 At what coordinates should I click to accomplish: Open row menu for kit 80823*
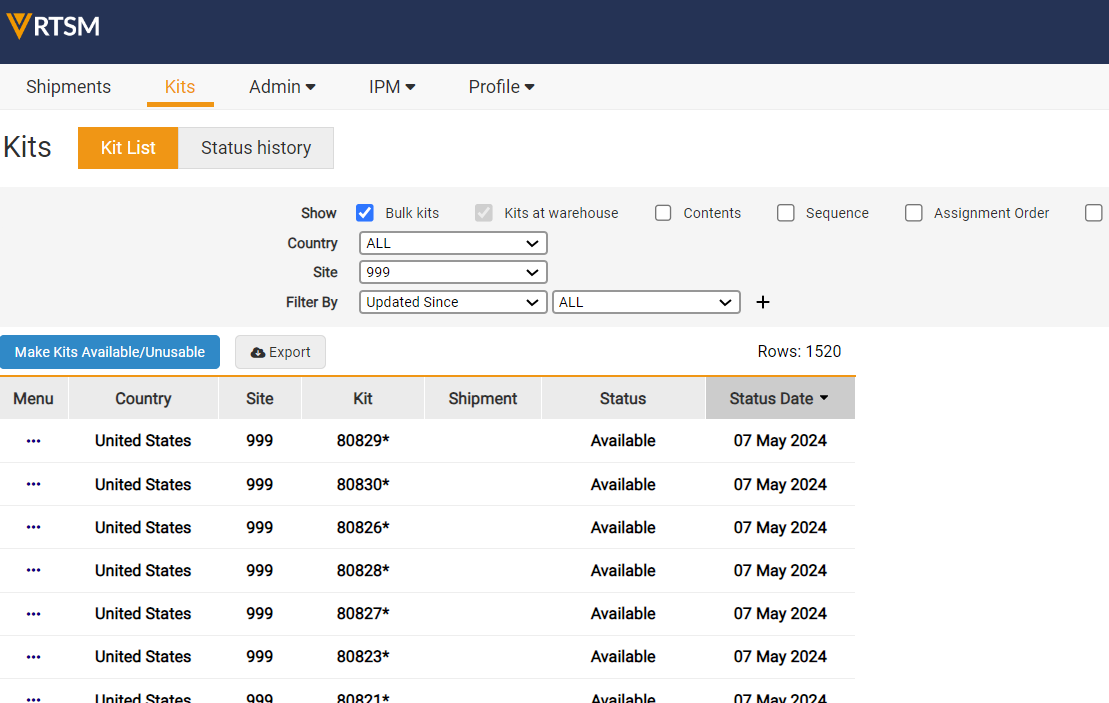coord(33,657)
